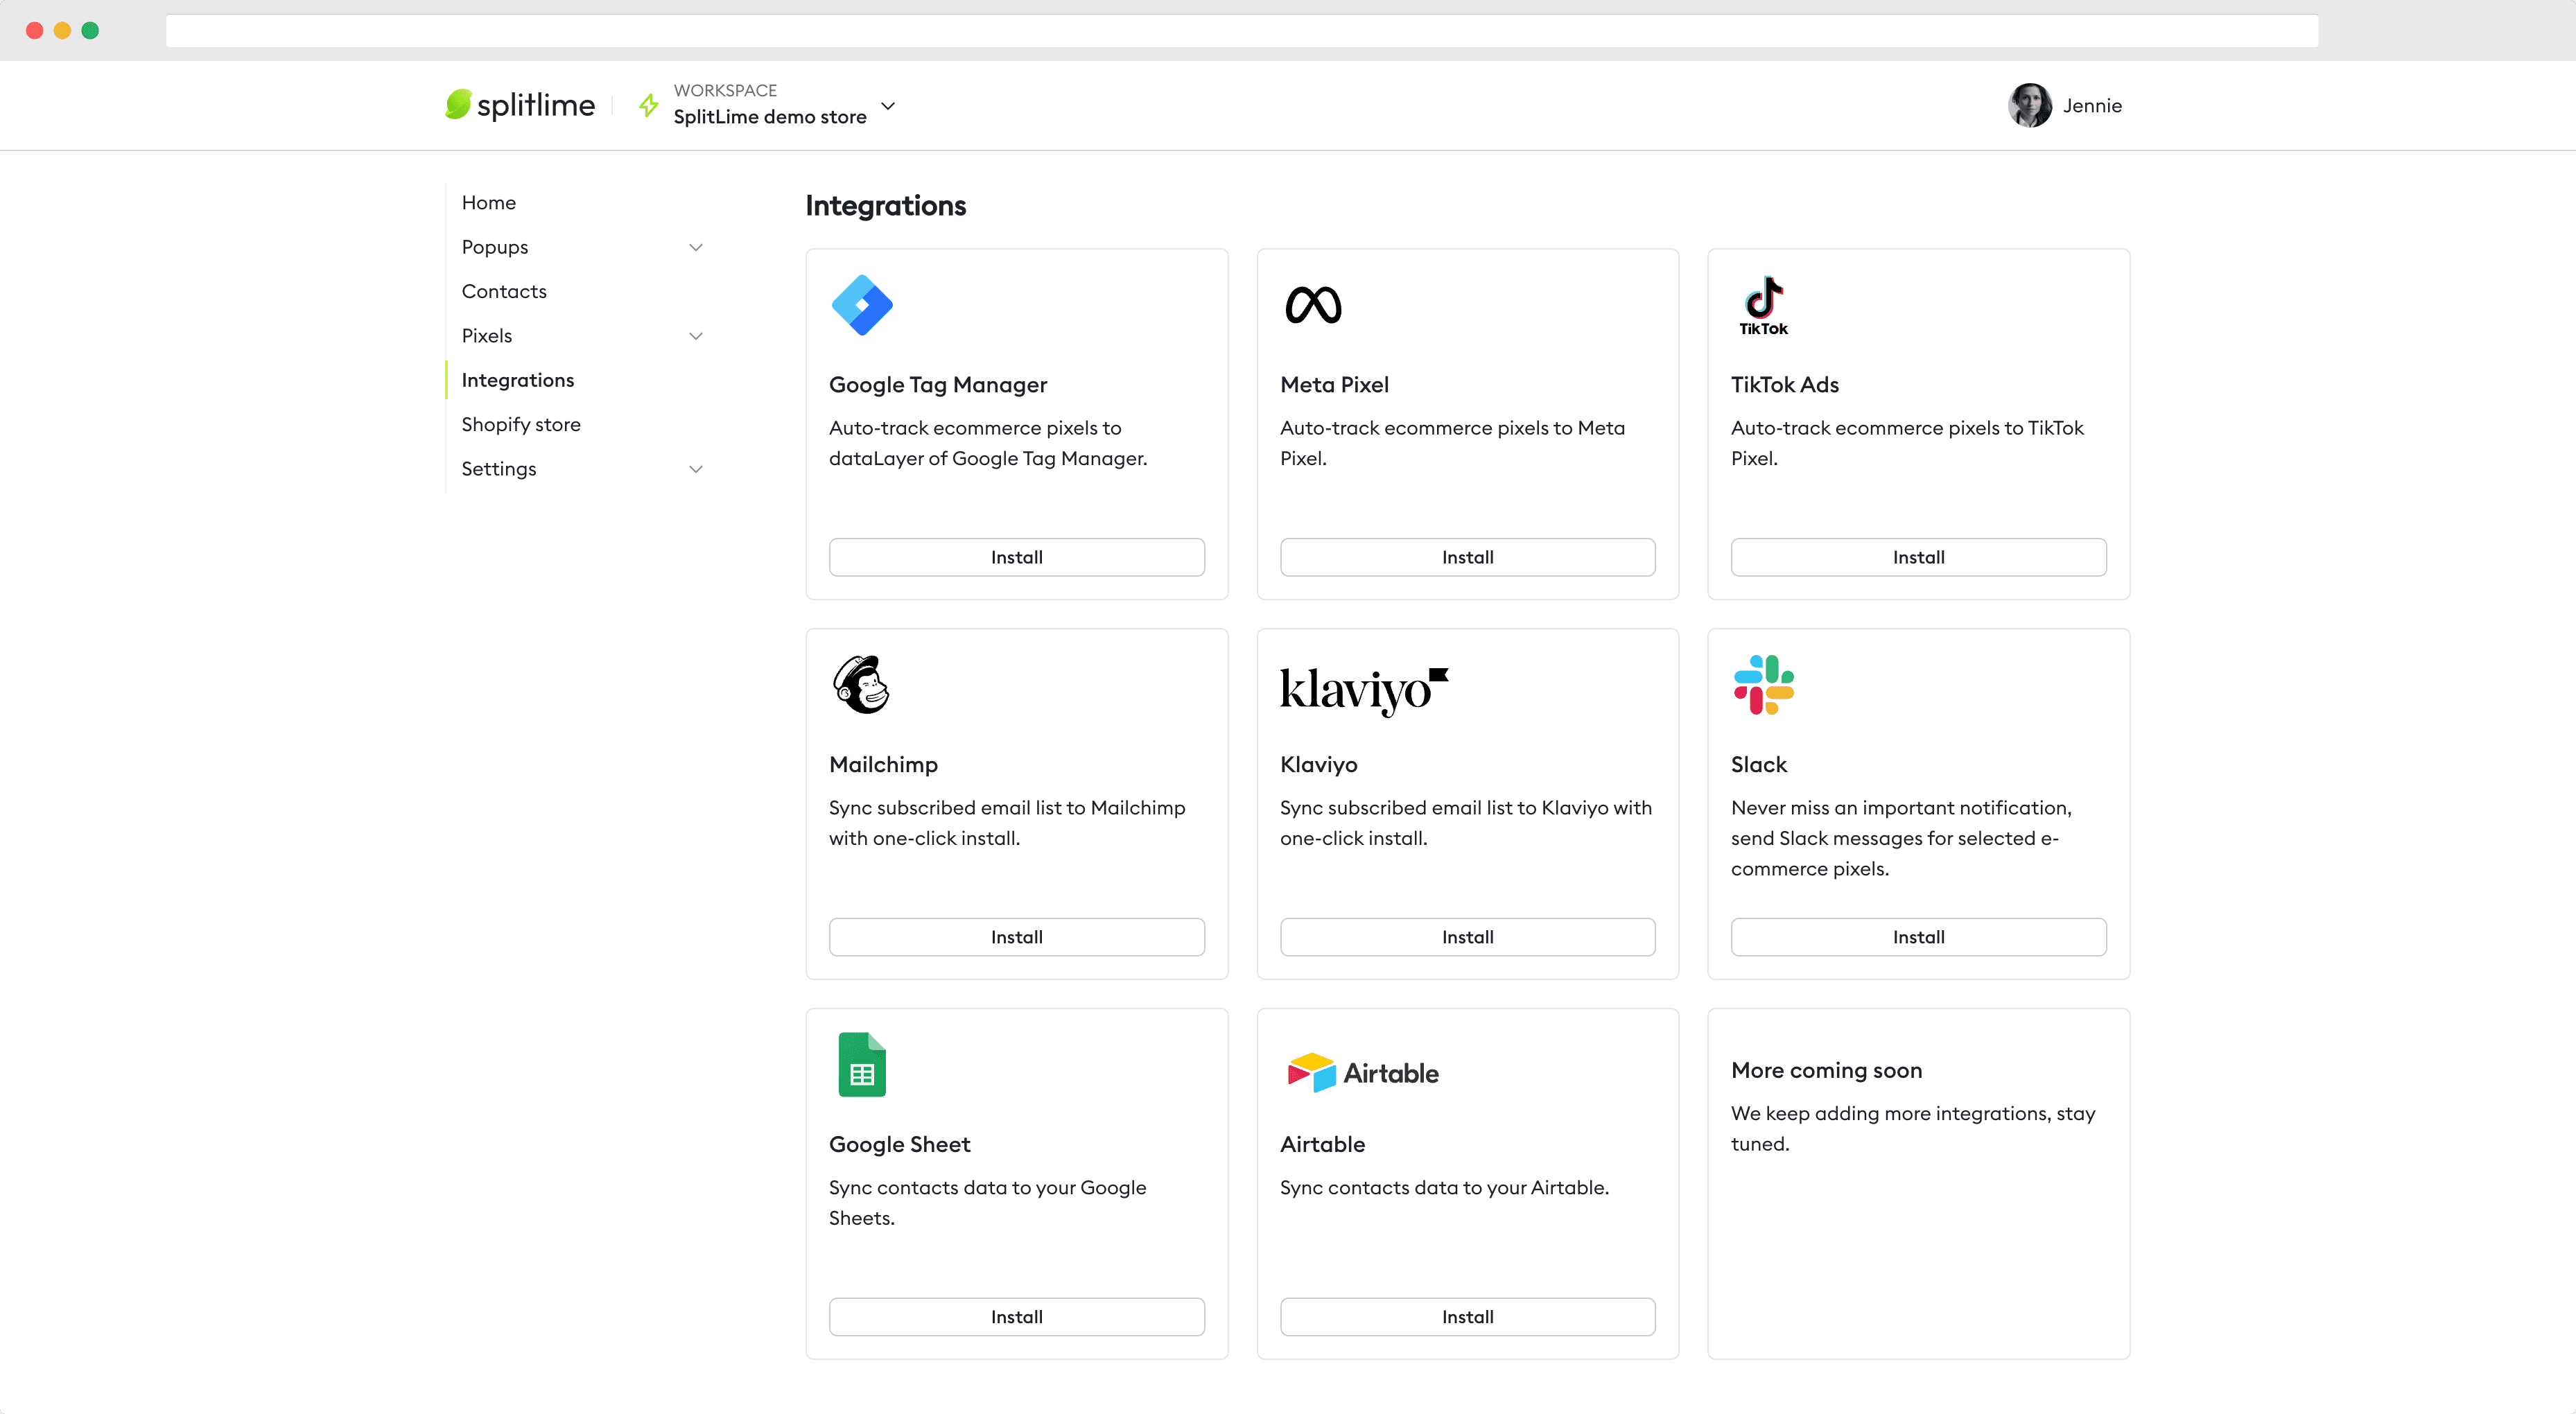Screen dimensions: 2576x1414
Task: Click the Klaviyo logo
Action: (1363, 689)
